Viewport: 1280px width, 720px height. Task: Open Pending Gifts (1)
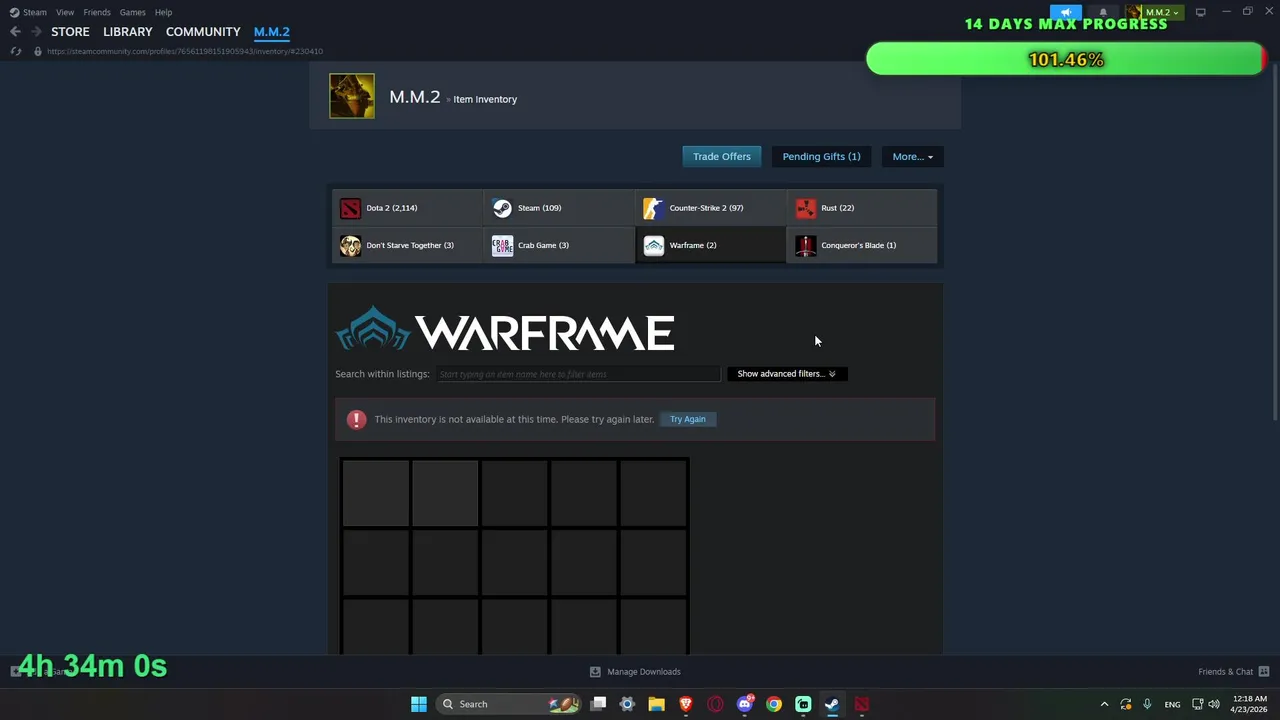pyautogui.click(x=821, y=156)
